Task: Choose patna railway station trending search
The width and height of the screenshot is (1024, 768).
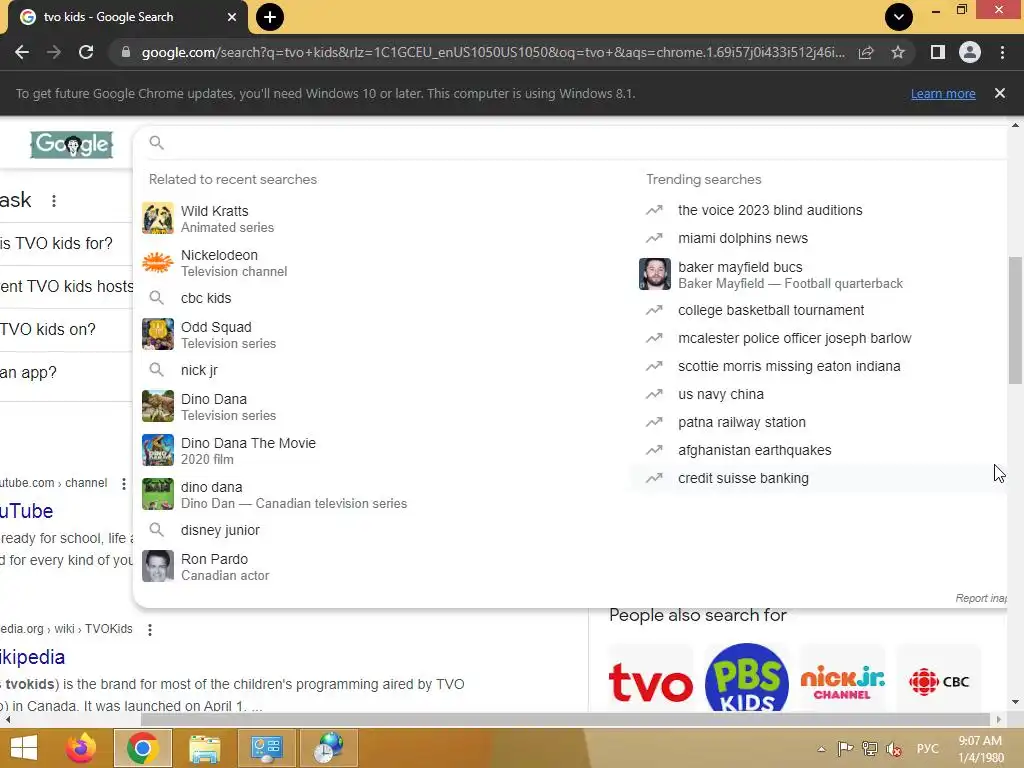Action: (x=819, y=423)
